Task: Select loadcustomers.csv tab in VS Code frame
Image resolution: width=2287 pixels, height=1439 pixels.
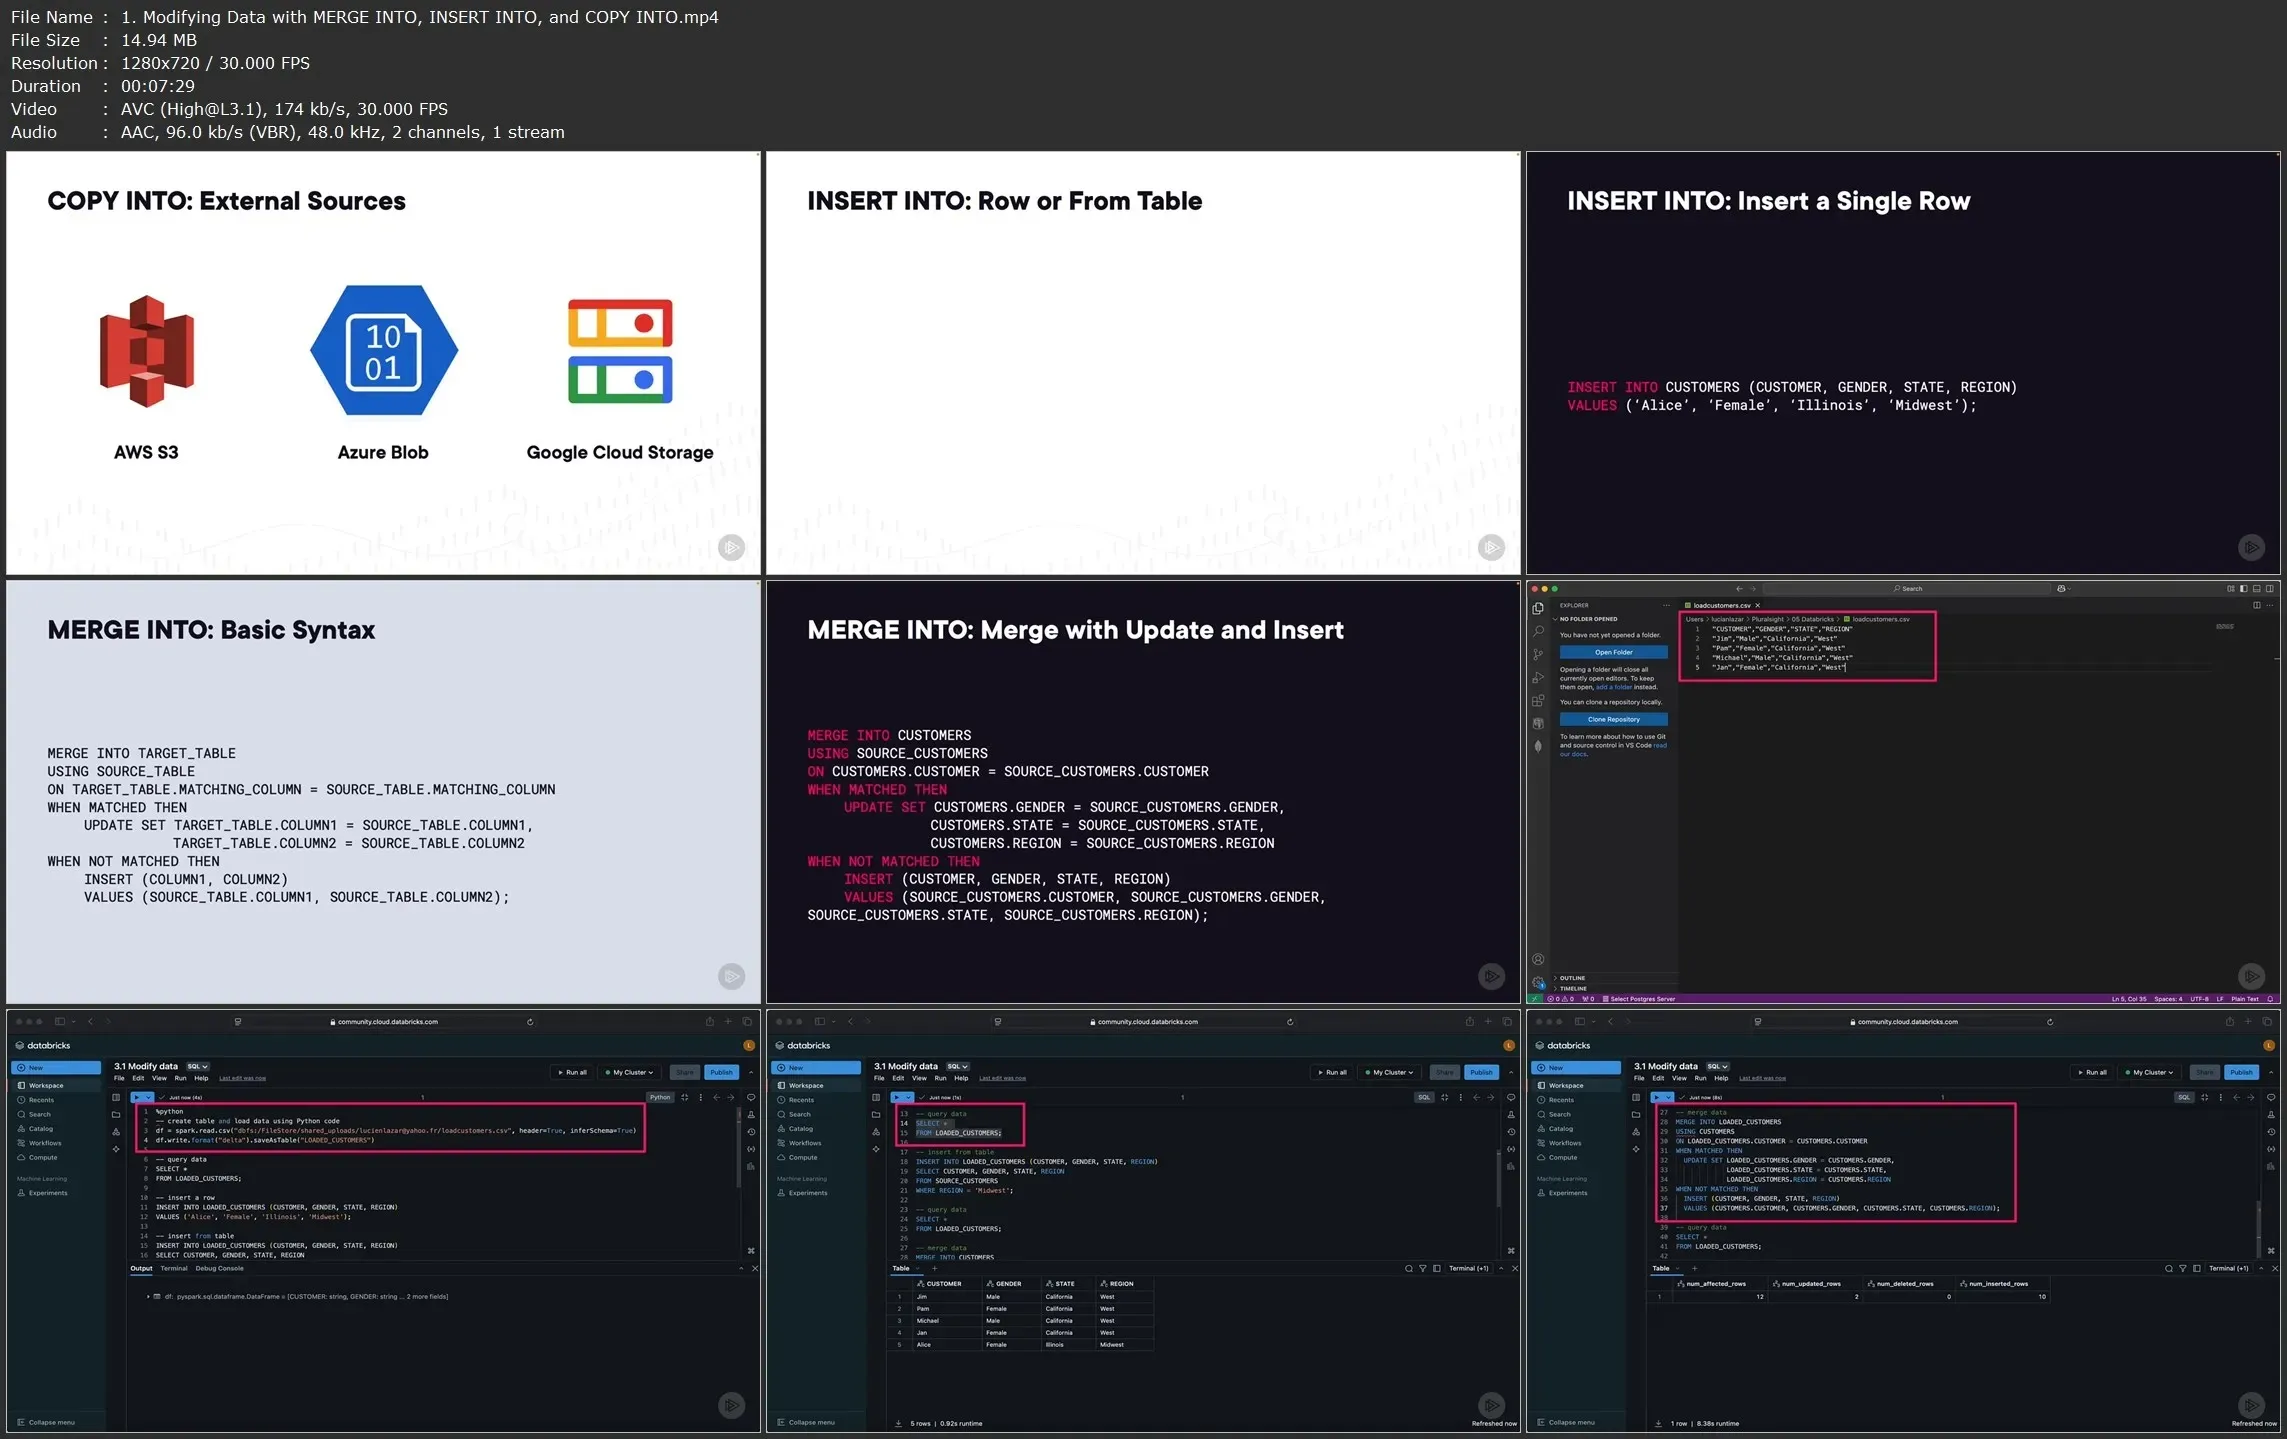Action: 1721,605
